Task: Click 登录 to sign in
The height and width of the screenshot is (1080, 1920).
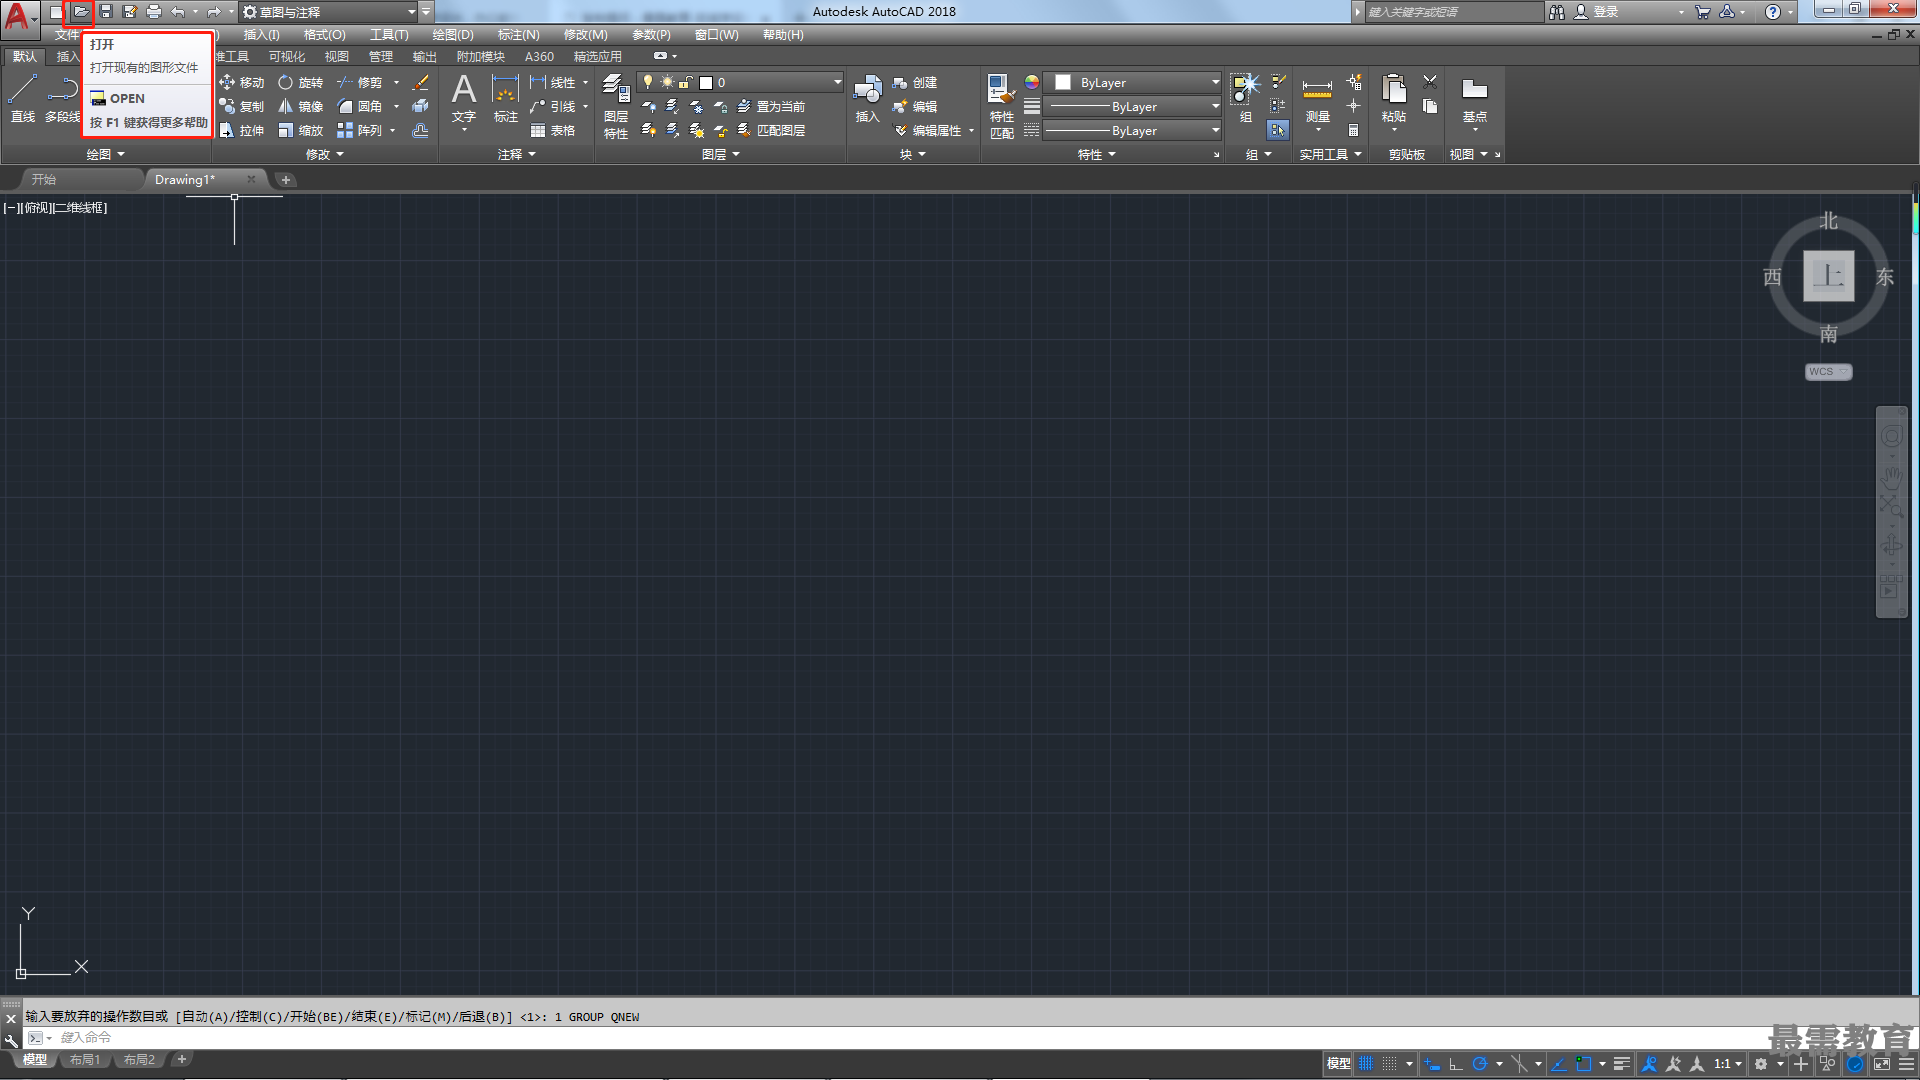Action: point(1606,12)
